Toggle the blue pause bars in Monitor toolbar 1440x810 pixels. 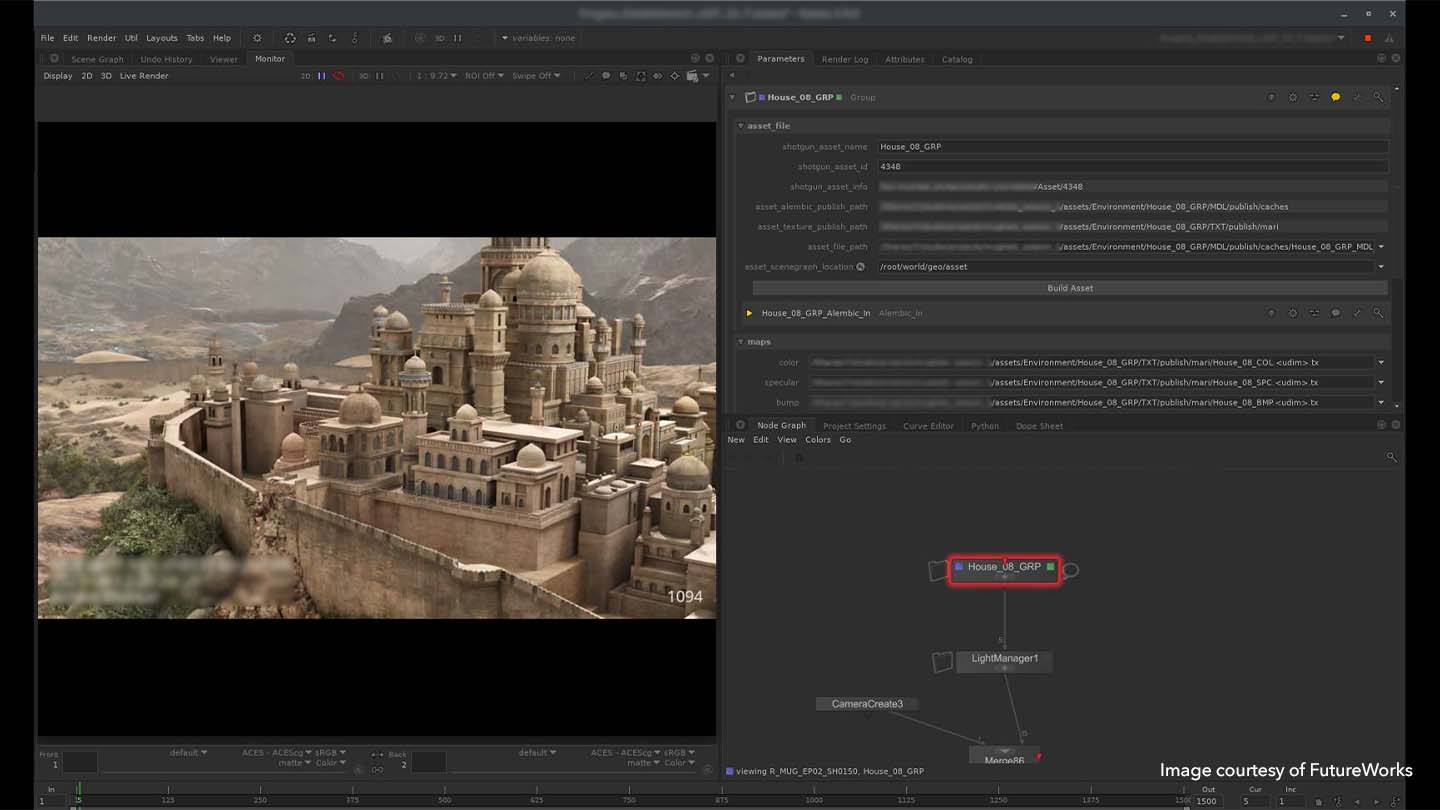[322, 76]
